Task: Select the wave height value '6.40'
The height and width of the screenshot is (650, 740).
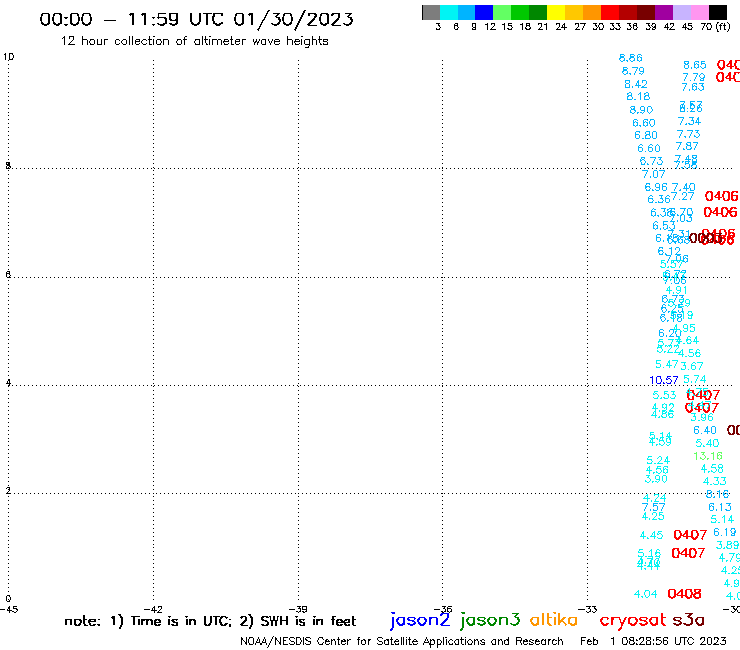Action: (x=705, y=431)
